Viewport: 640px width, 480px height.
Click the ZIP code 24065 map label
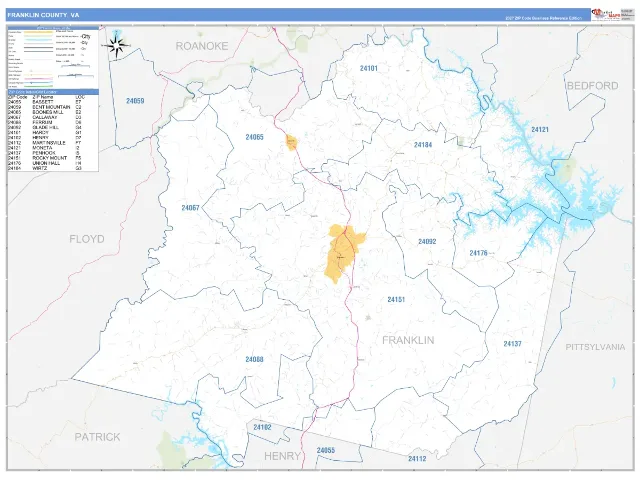(x=254, y=137)
